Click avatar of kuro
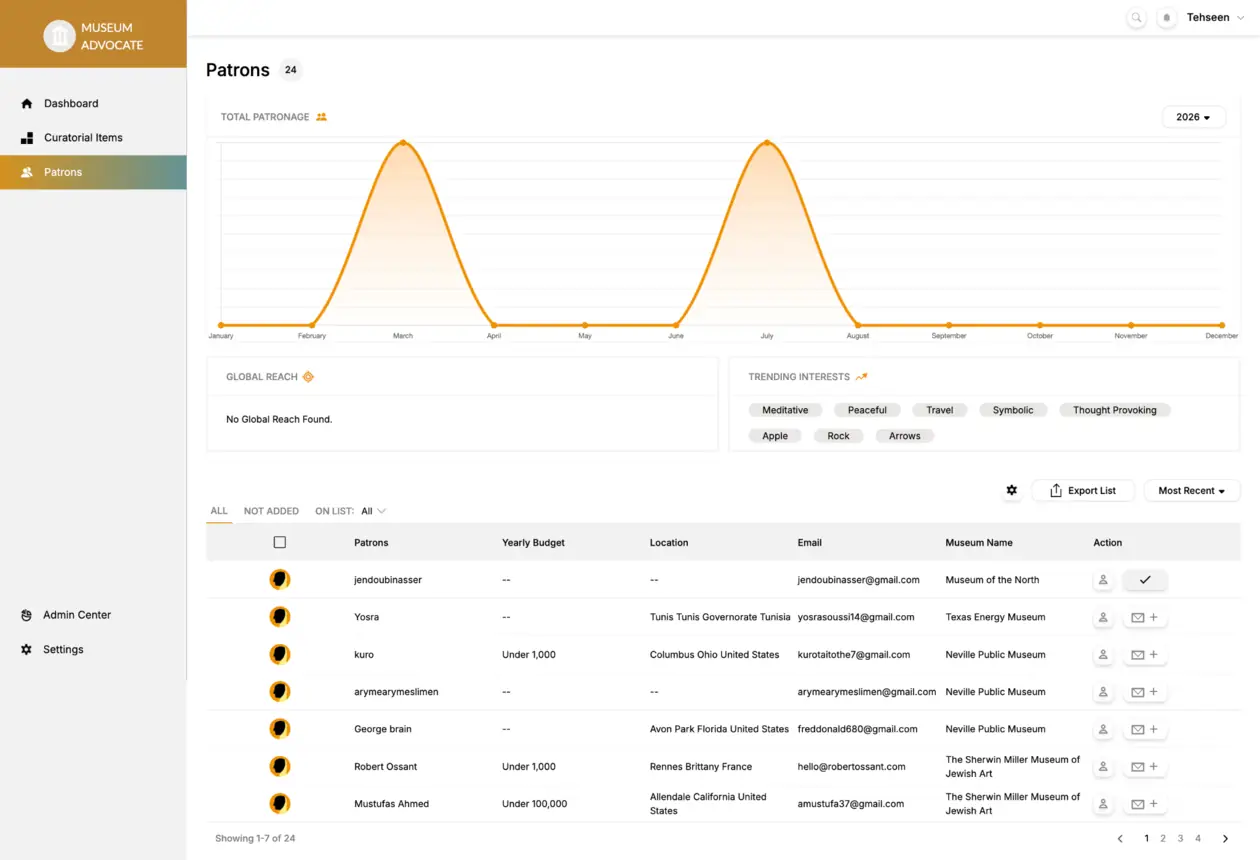The width and height of the screenshot is (1260, 860). 280,655
